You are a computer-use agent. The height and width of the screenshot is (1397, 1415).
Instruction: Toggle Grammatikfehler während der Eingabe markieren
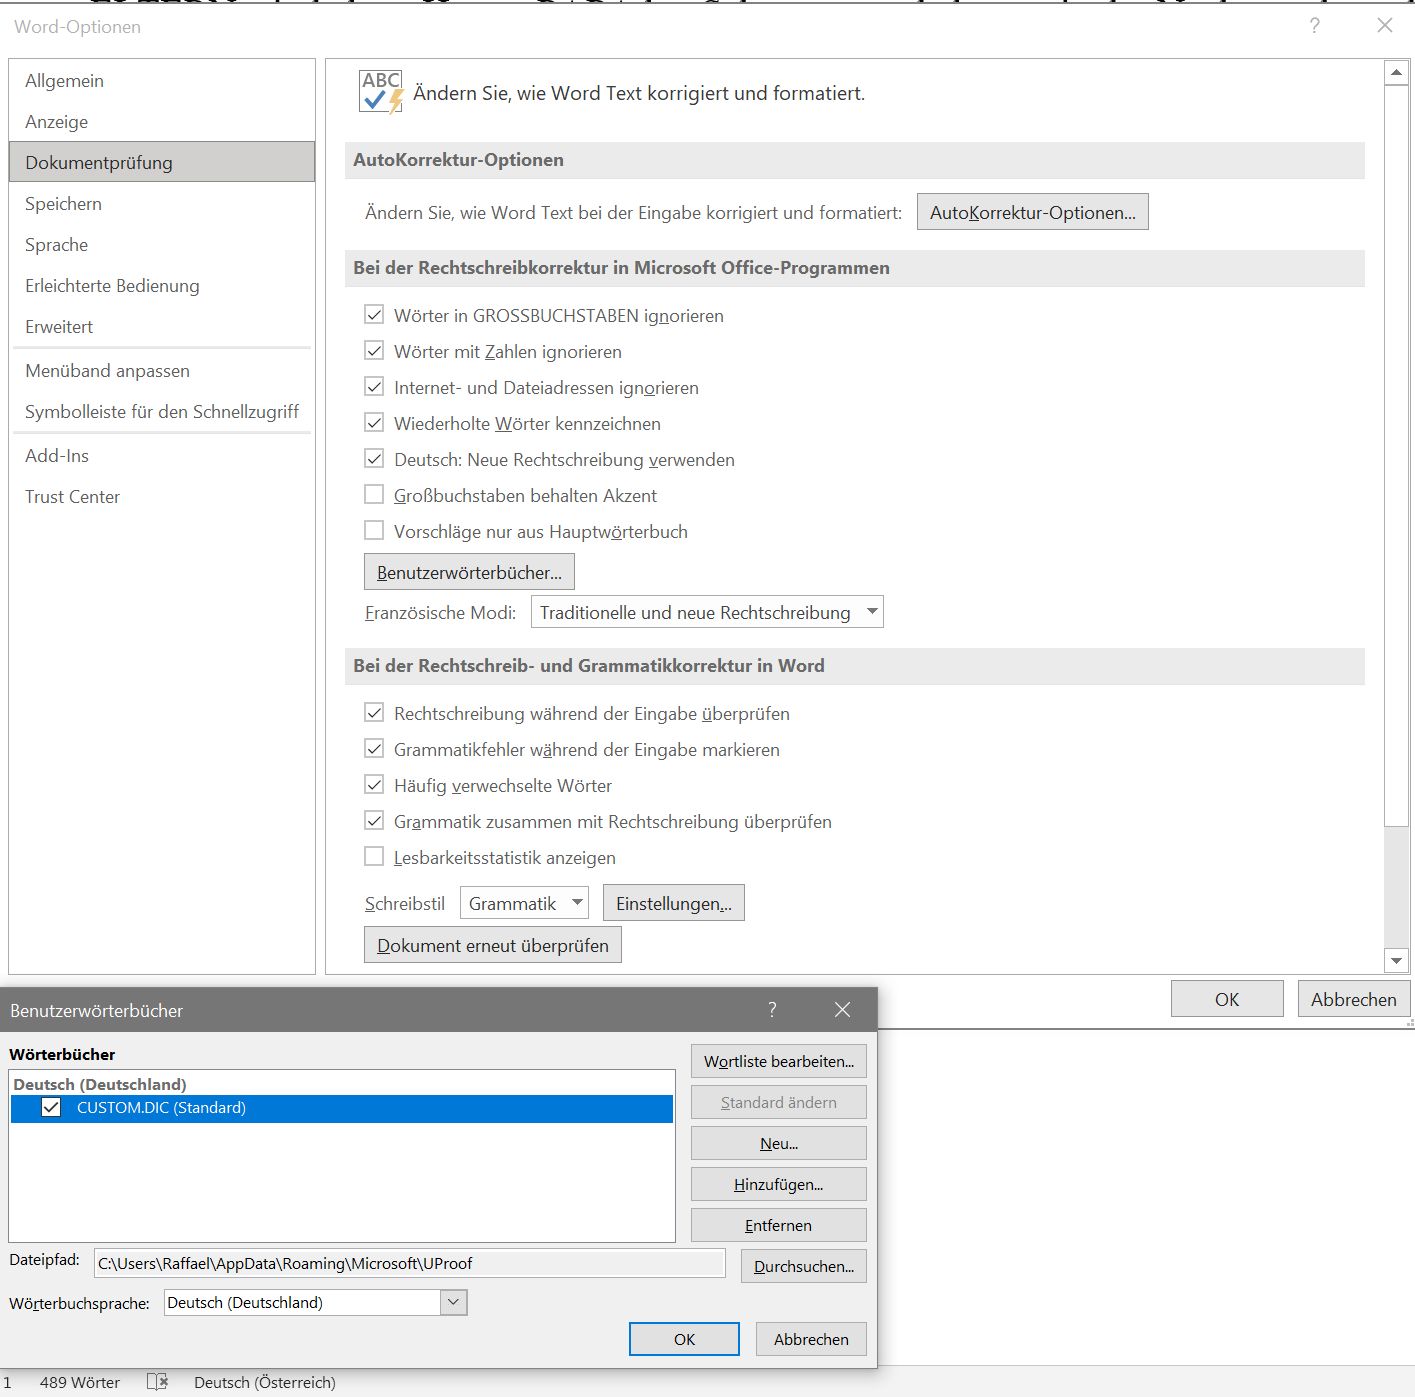click(x=374, y=749)
